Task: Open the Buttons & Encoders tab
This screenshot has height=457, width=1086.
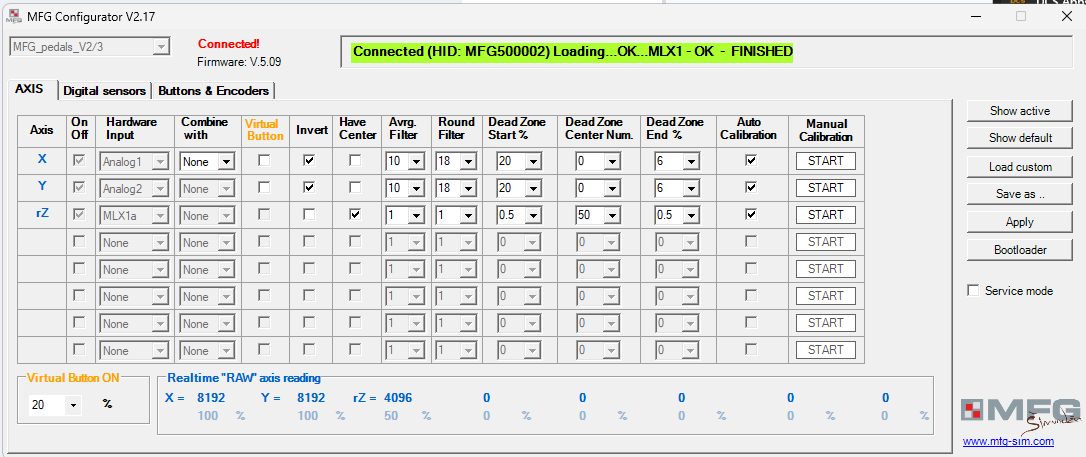Action: (x=213, y=91)
